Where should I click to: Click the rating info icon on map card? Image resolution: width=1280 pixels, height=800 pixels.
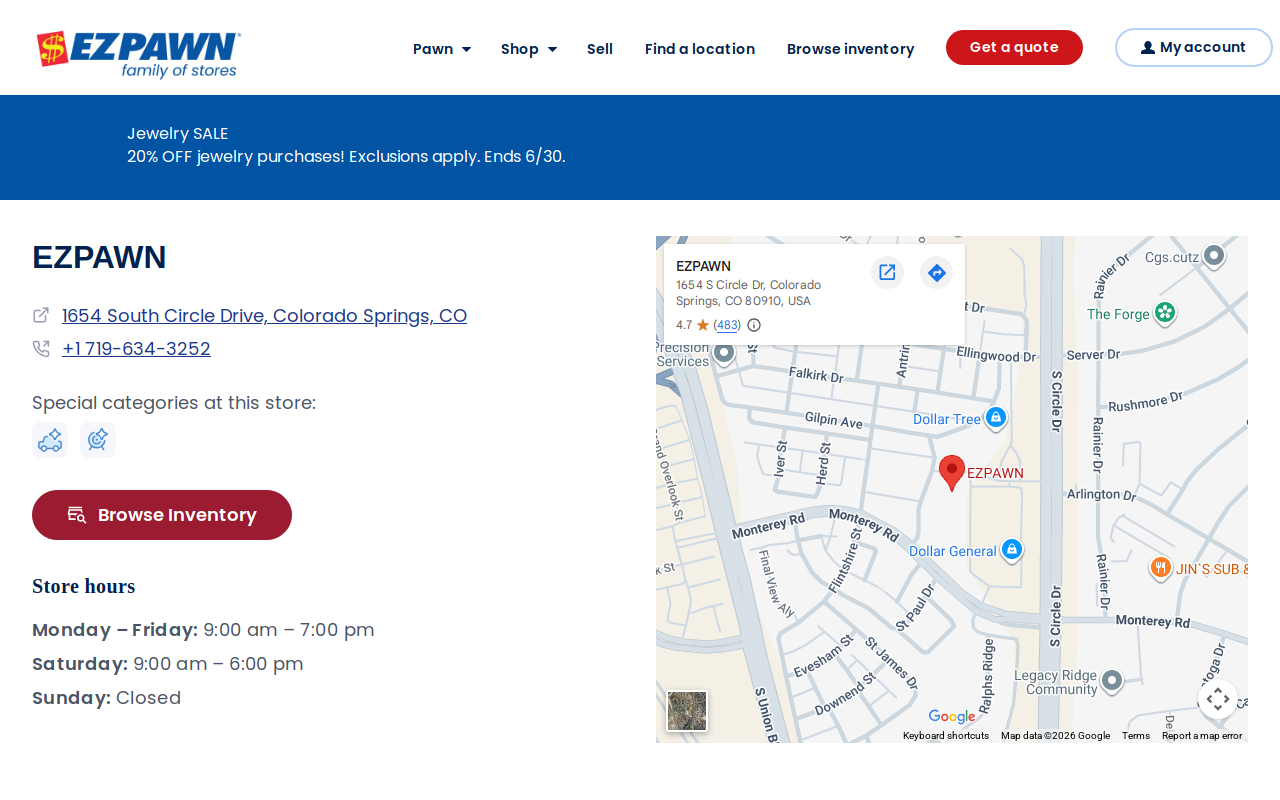click(x=754, y=325)
